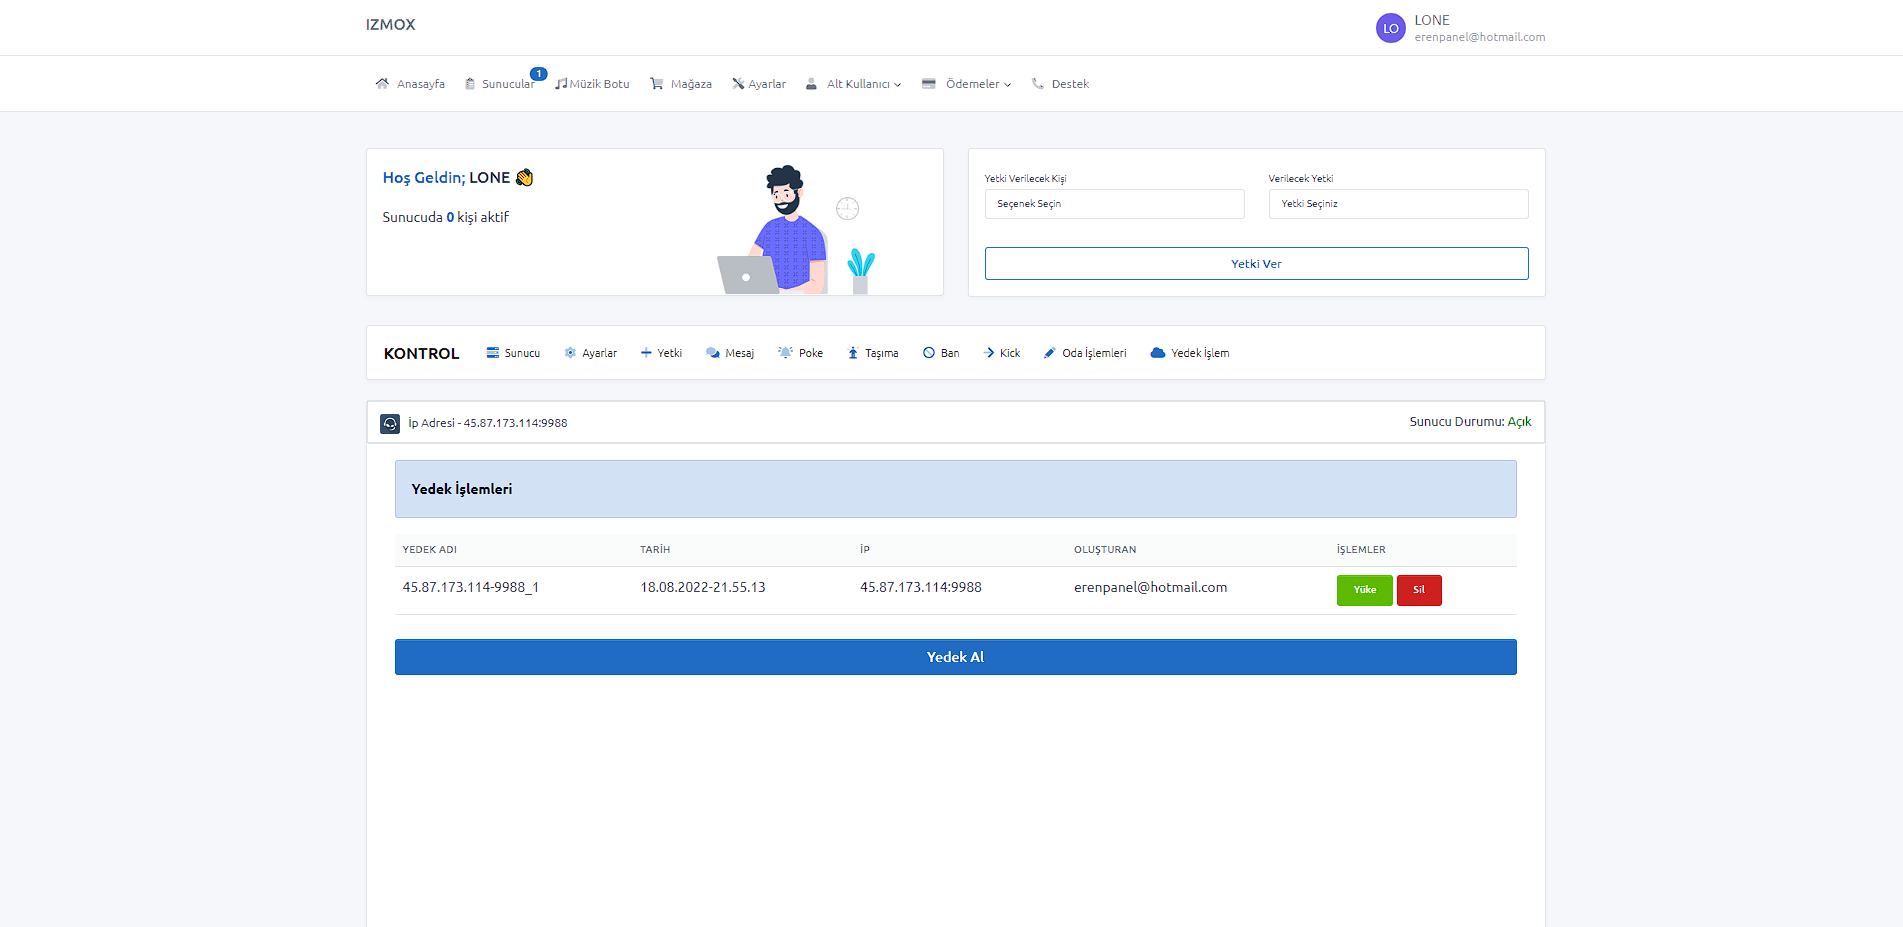
Task: Click the blue Yedek Al button
Action: pyautogui.click(x=955, y=657)
